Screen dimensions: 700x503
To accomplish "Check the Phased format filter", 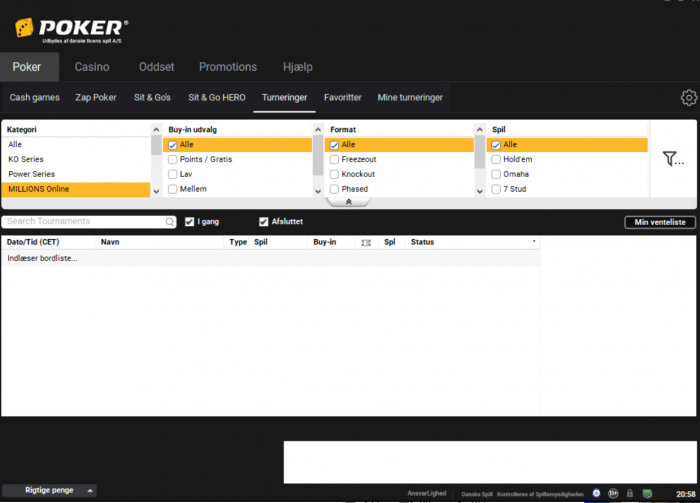I will (334, 189).
